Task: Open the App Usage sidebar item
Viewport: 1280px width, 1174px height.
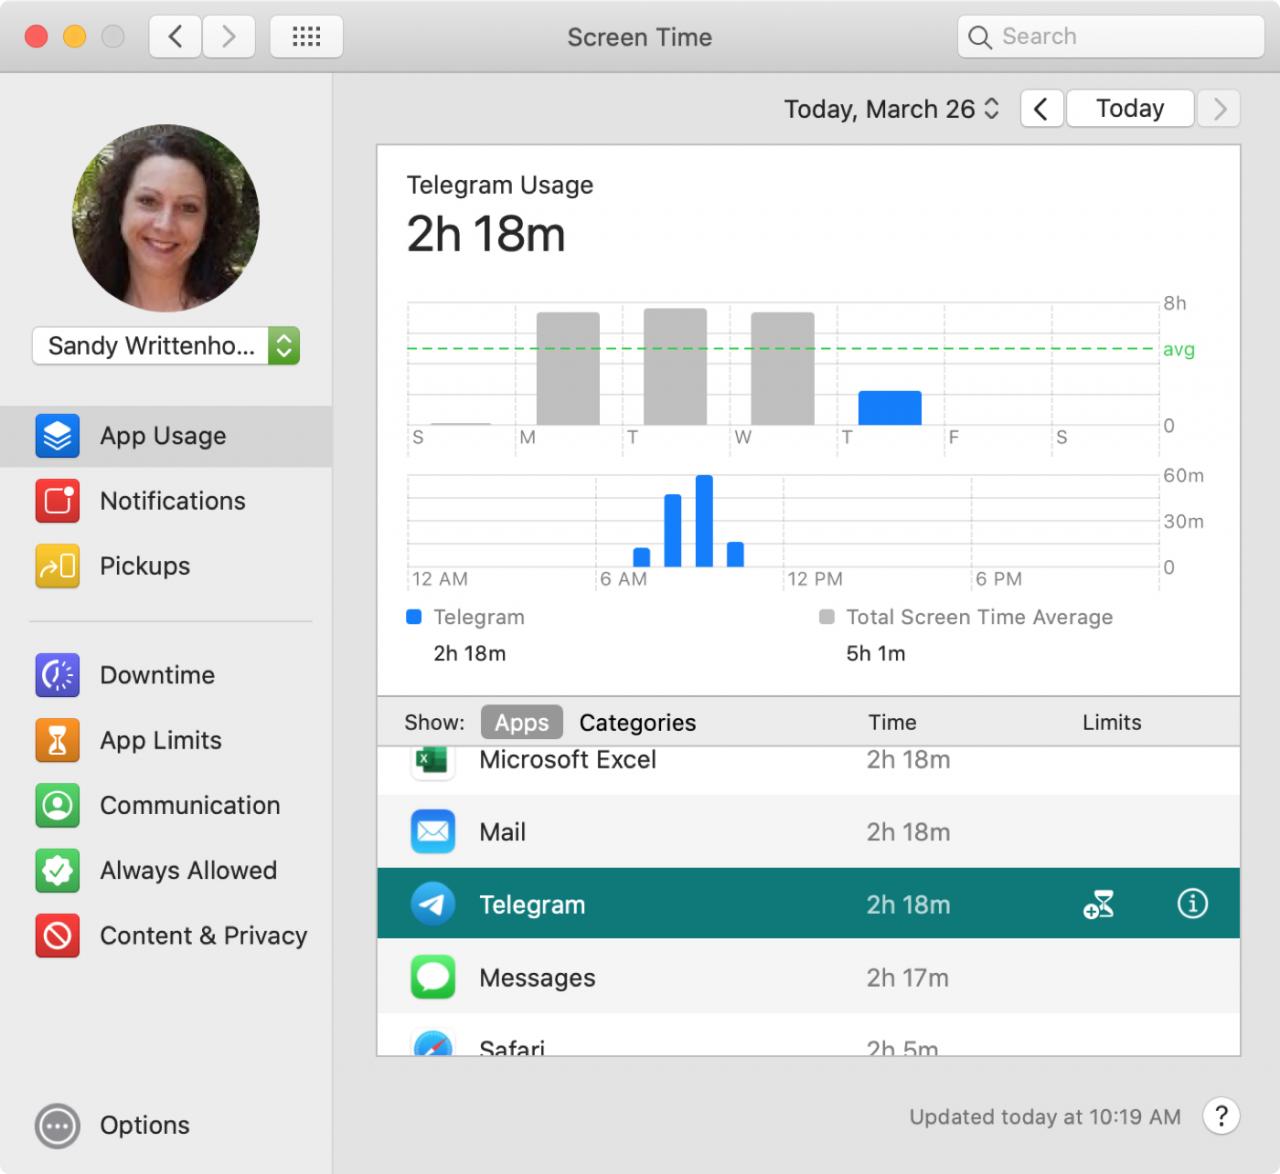Action: click(x=166, y=436)
